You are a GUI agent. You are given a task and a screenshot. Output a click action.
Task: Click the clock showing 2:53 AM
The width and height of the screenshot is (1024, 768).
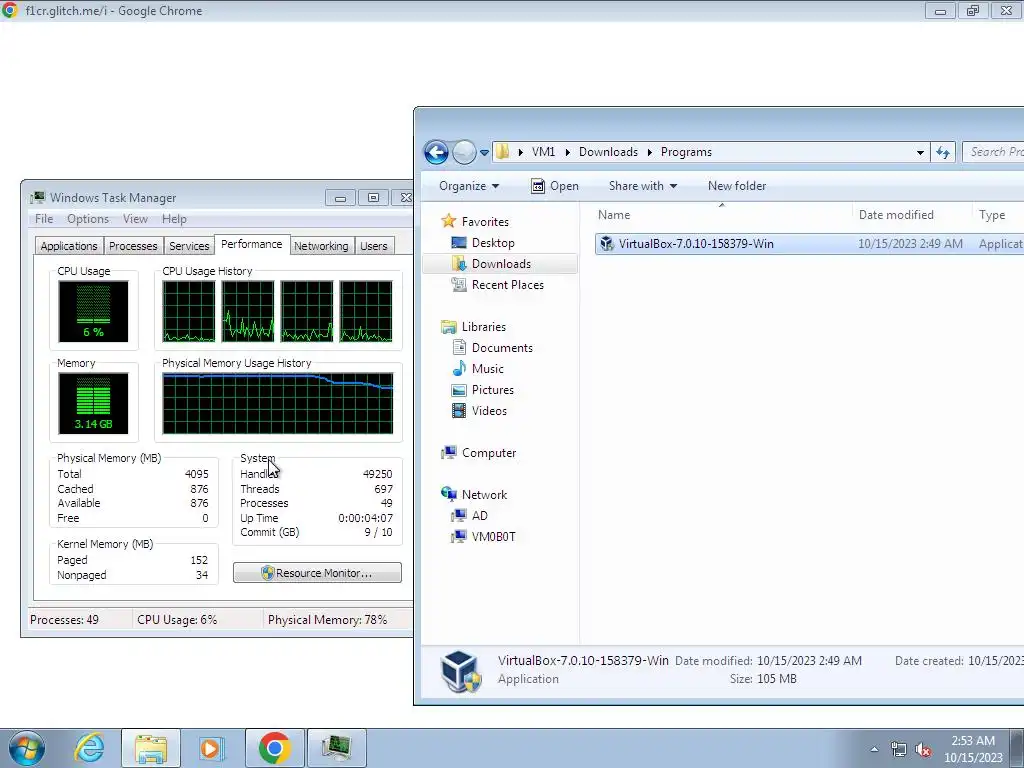tap(973, 749)
